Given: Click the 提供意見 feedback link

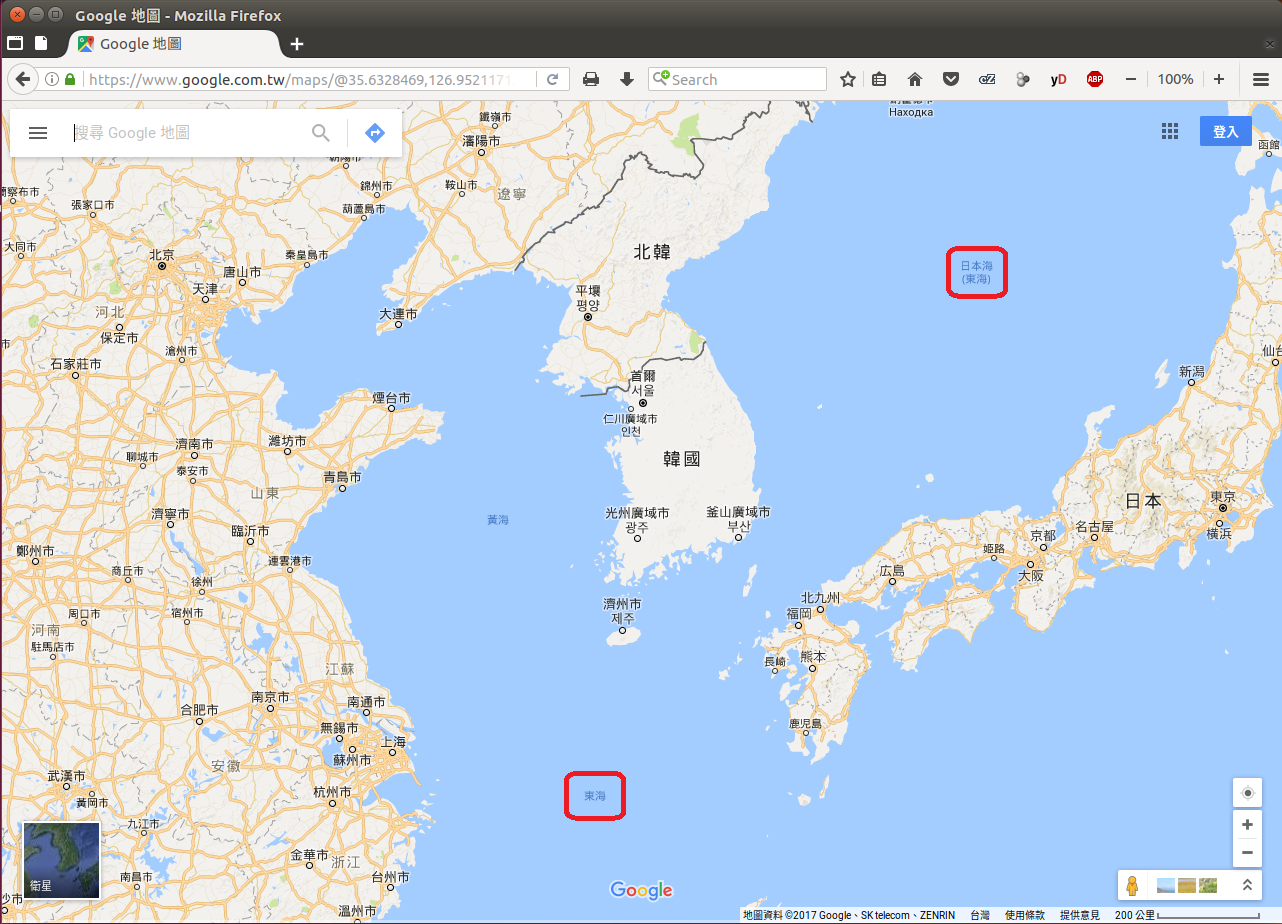Looking at the screenshot, I should tap(1079, 915).
